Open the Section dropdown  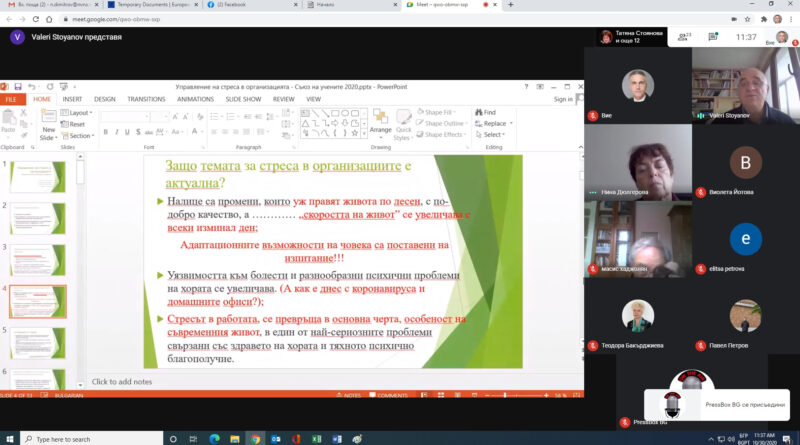[x=78, y=136]
